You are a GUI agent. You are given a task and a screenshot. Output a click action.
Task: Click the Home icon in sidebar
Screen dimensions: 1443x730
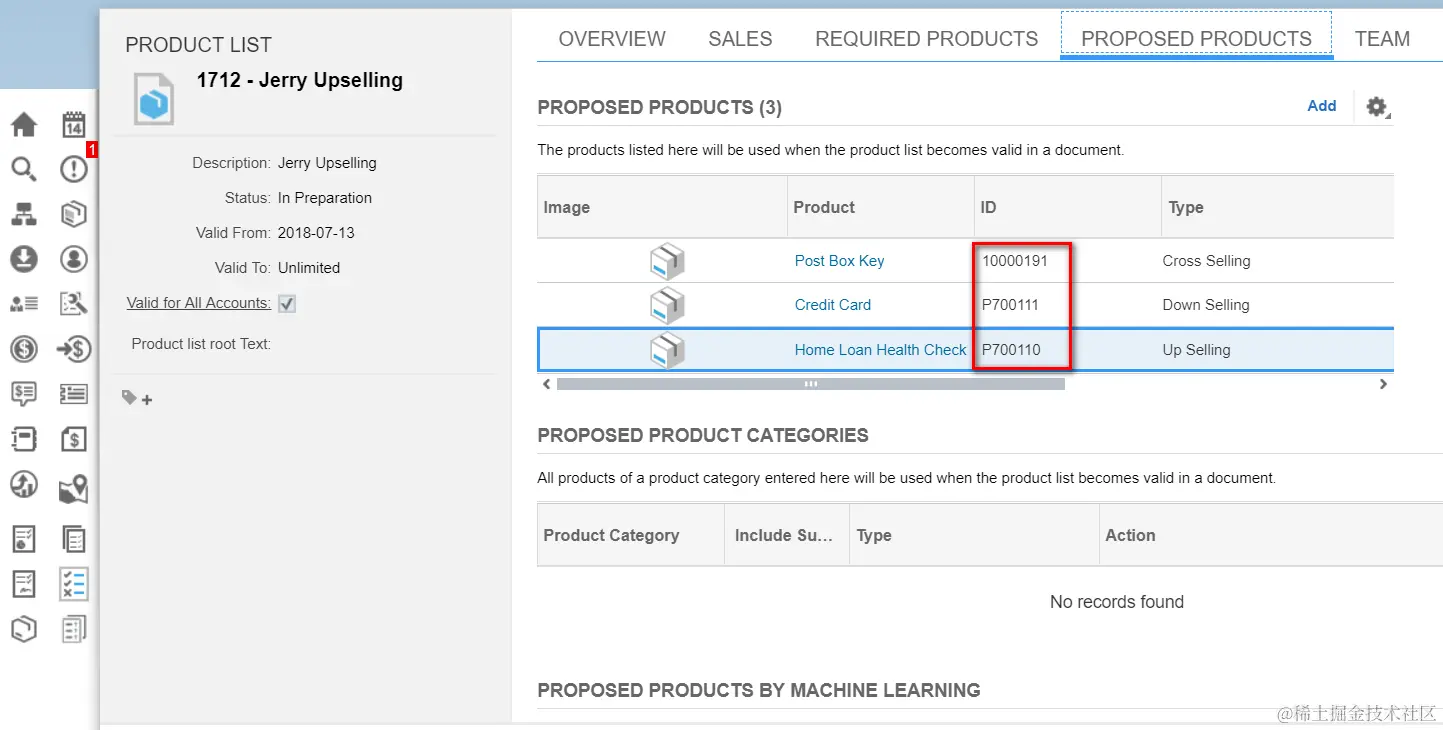[x=24, y=125]
